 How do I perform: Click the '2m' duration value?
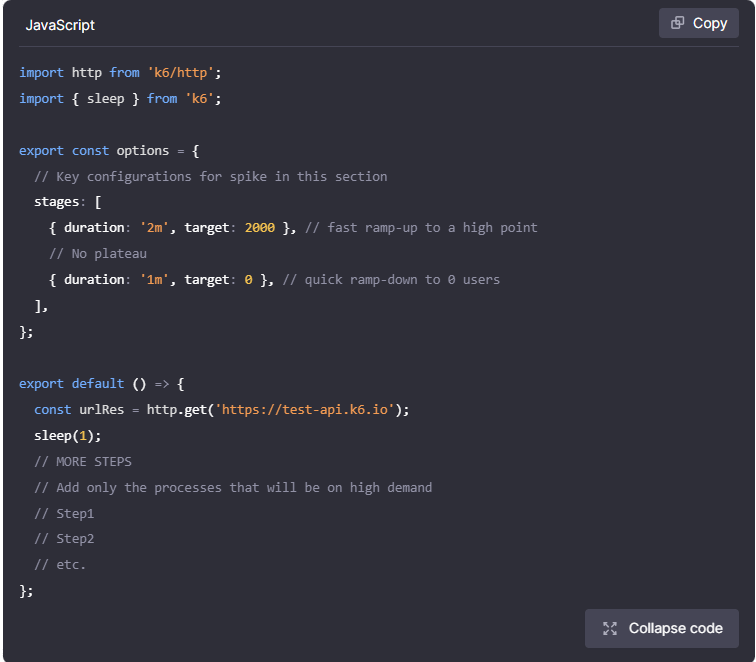tap(157, 227)
